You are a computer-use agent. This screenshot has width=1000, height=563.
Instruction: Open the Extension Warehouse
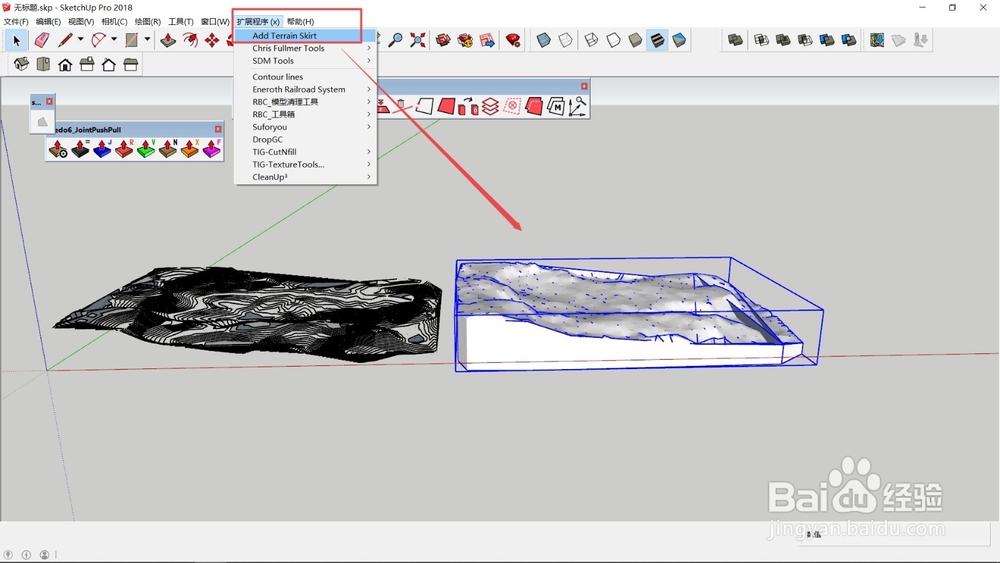[465, 40]
